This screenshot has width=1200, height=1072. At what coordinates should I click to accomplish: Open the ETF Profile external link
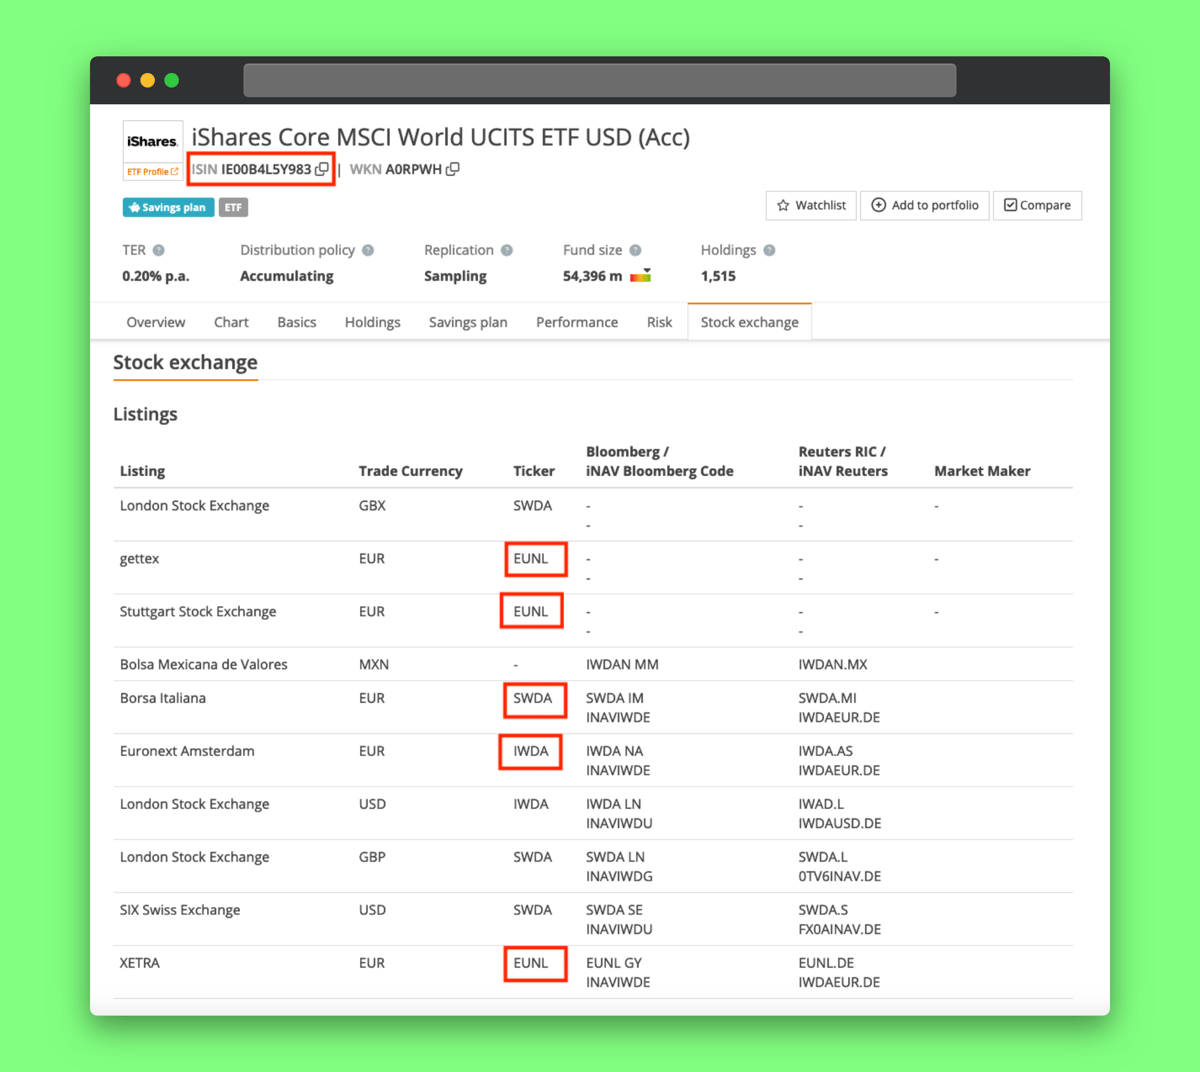point(152,172)
